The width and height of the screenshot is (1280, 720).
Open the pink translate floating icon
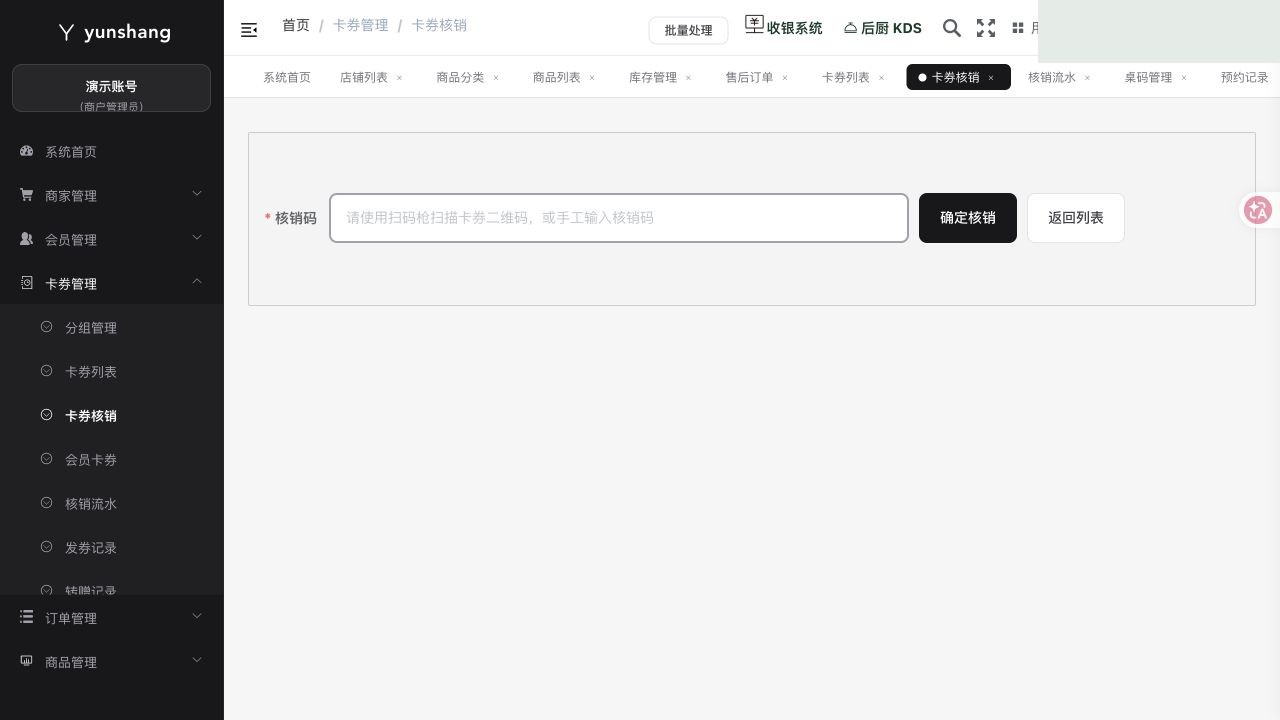pos(1258,210)
